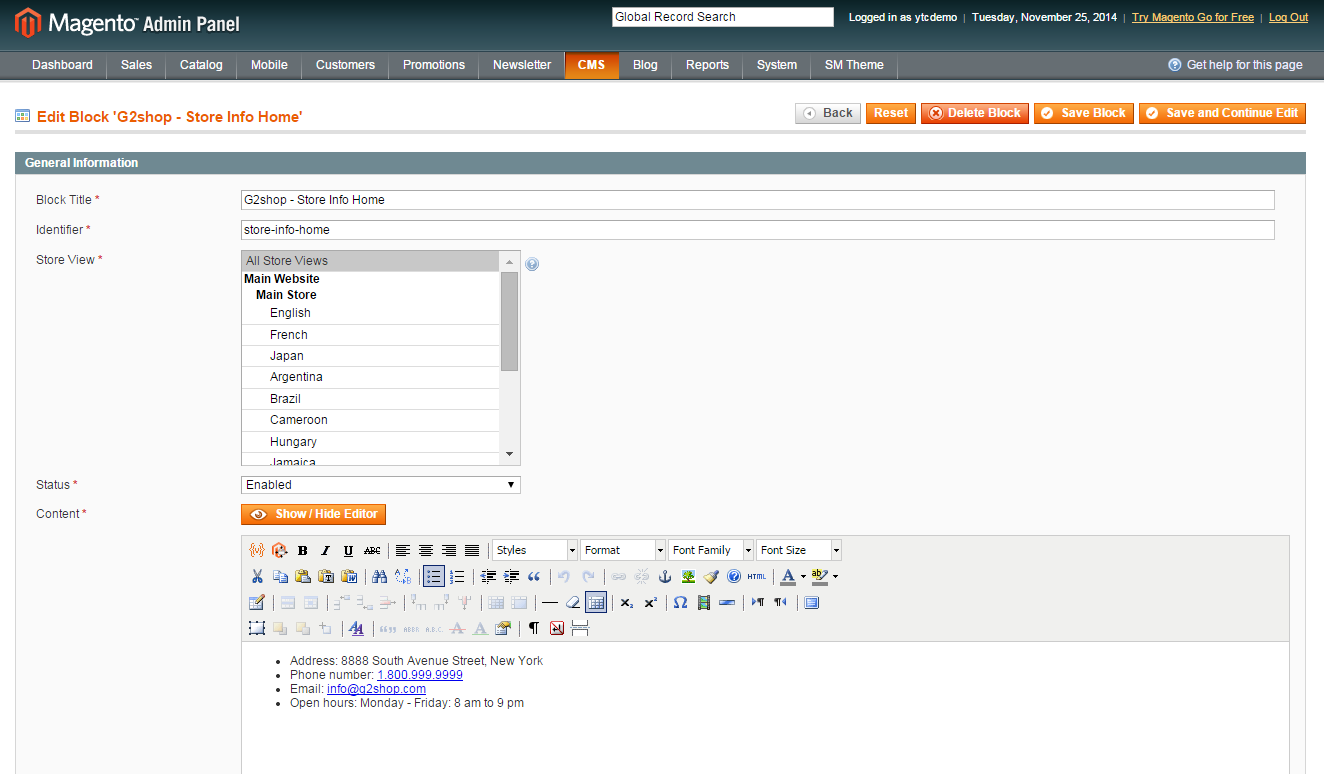
Task: Center align text
Action: [x=426, y=550]
